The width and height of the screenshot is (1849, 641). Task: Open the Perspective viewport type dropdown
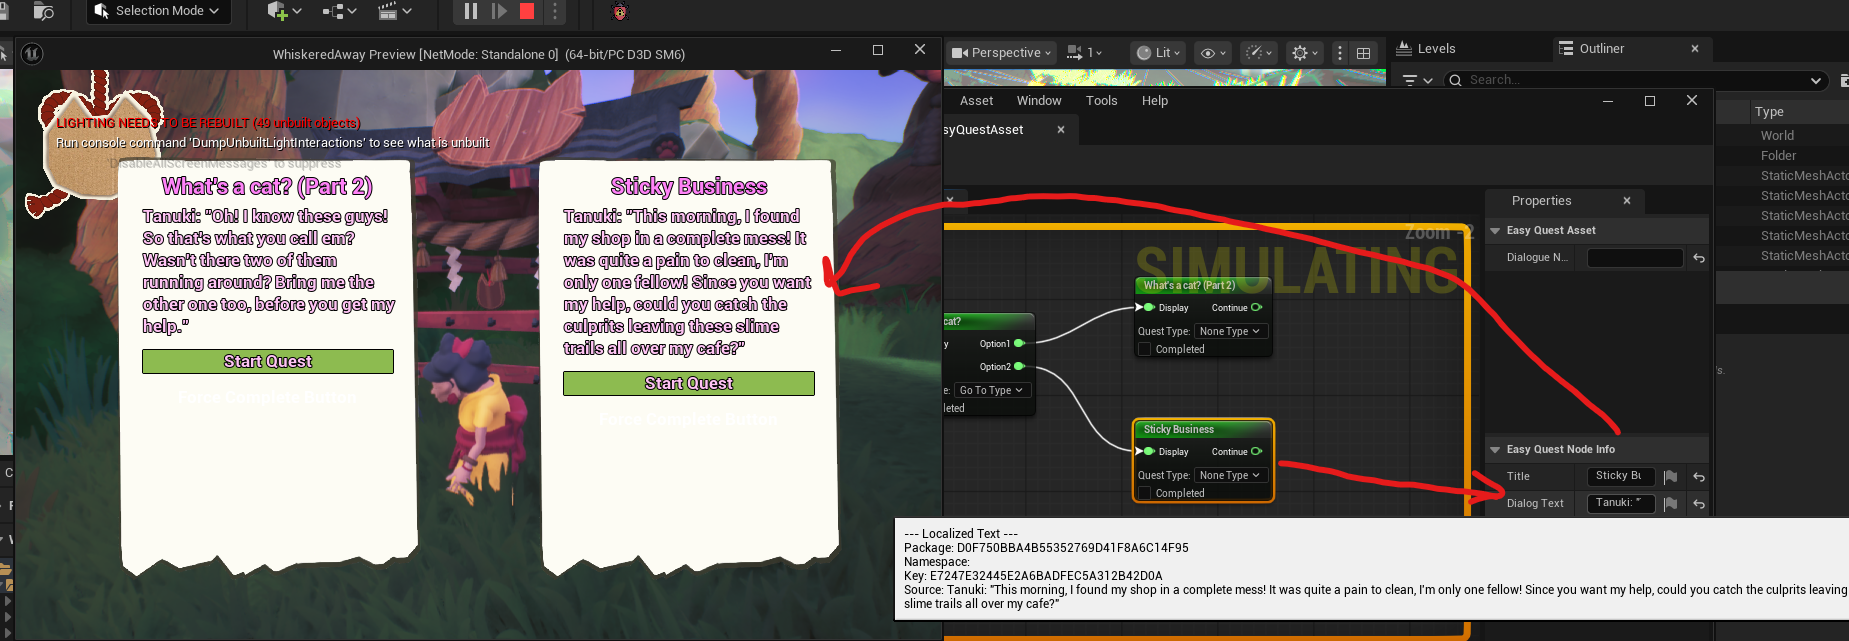(1001, 52)
